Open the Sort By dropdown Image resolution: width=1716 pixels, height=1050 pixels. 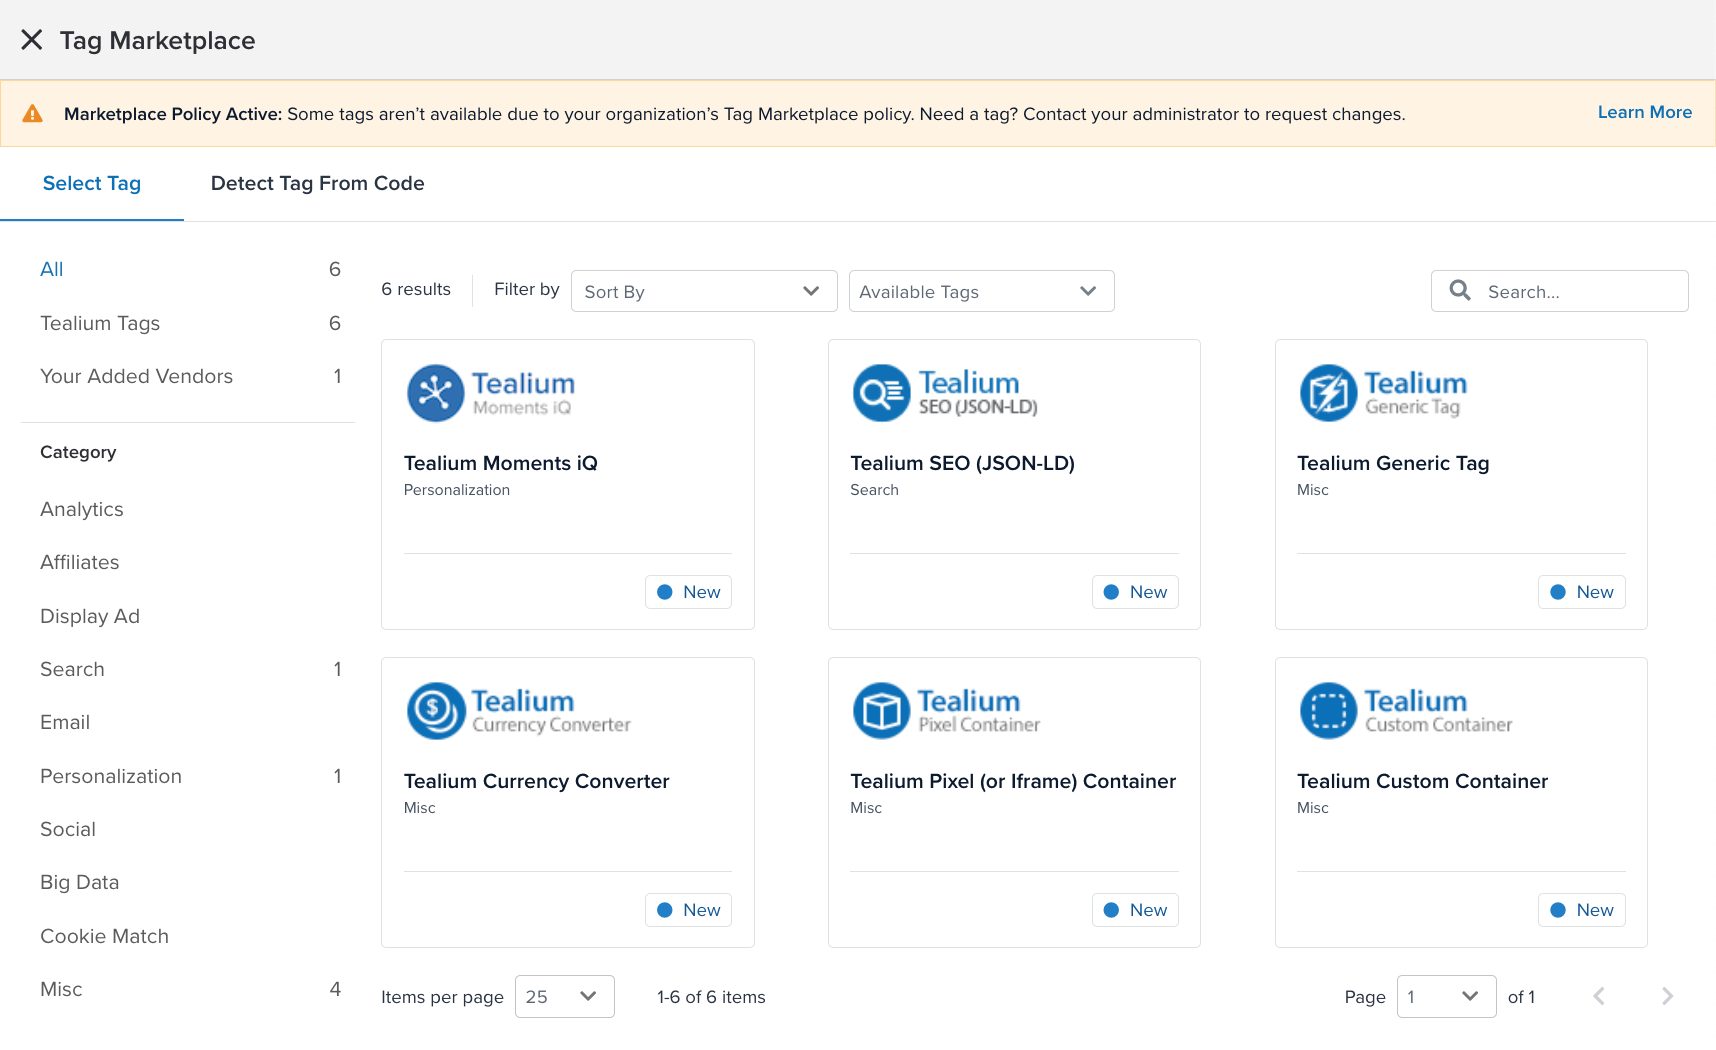(x=703, y=291)
